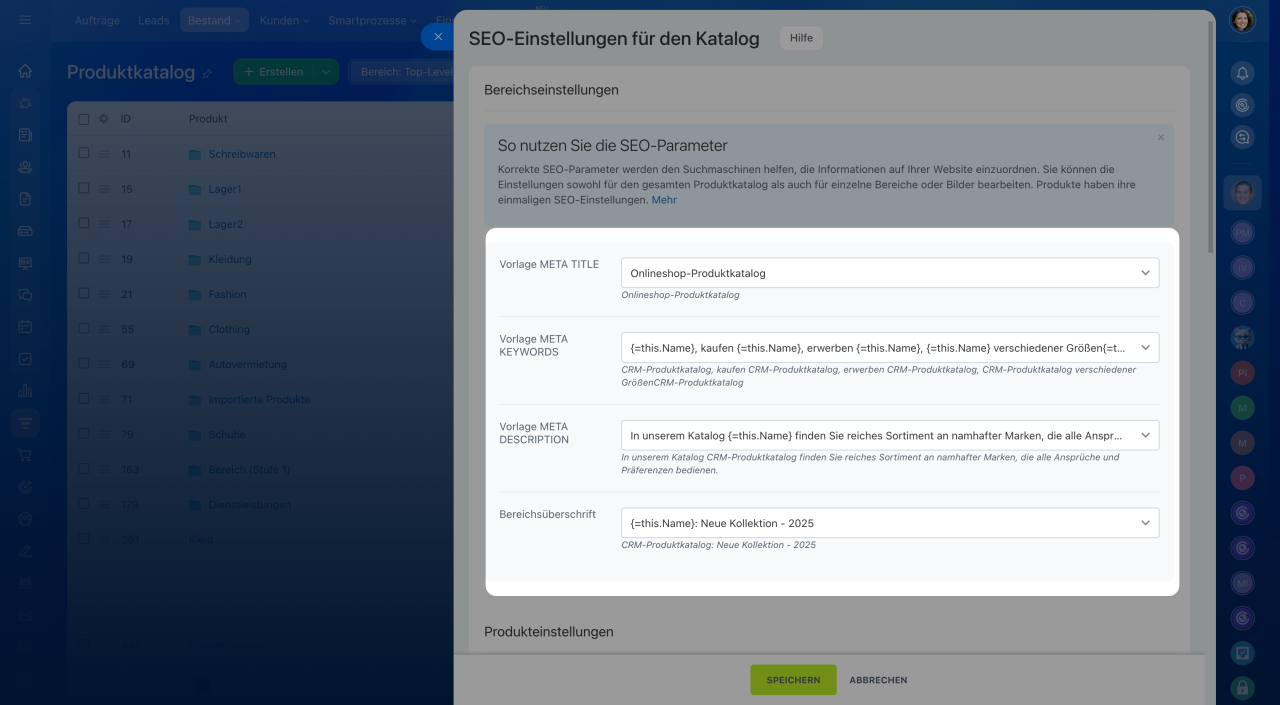Viewport: 1280px width, 705px height.
Task: Open the shopping cart icon in sidebar
Action: point(25,455)
